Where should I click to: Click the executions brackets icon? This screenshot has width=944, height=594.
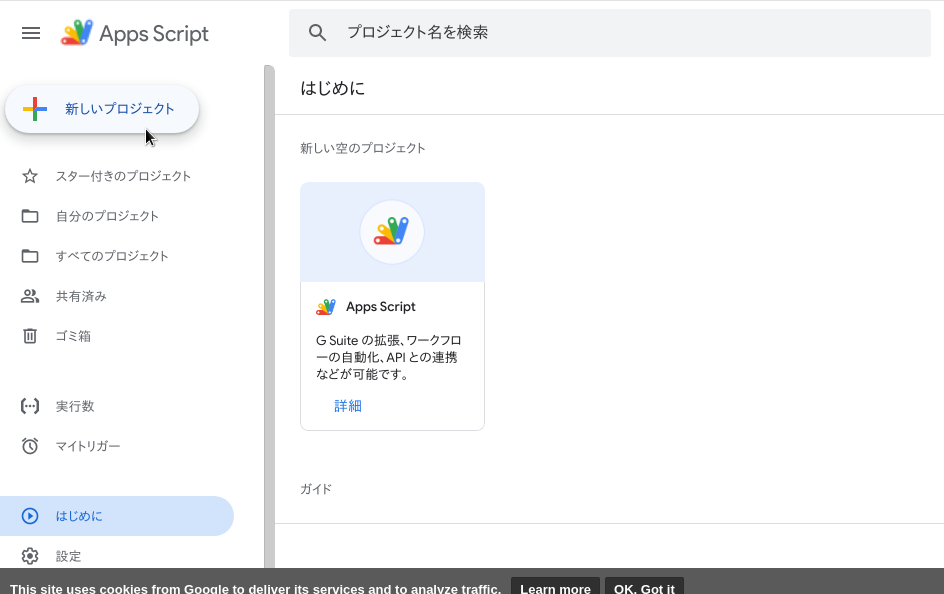pos(30,406)
